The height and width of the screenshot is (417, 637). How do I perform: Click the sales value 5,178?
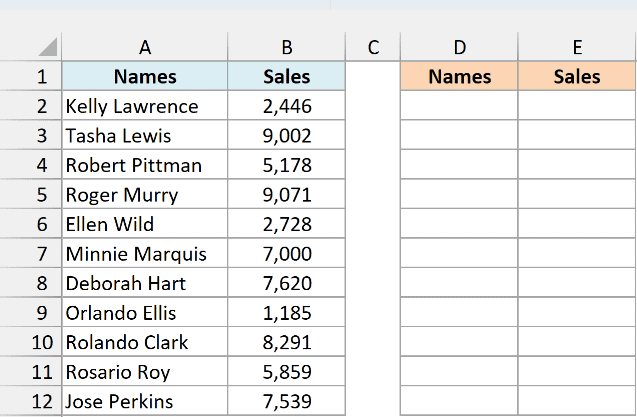pos(286,165)
